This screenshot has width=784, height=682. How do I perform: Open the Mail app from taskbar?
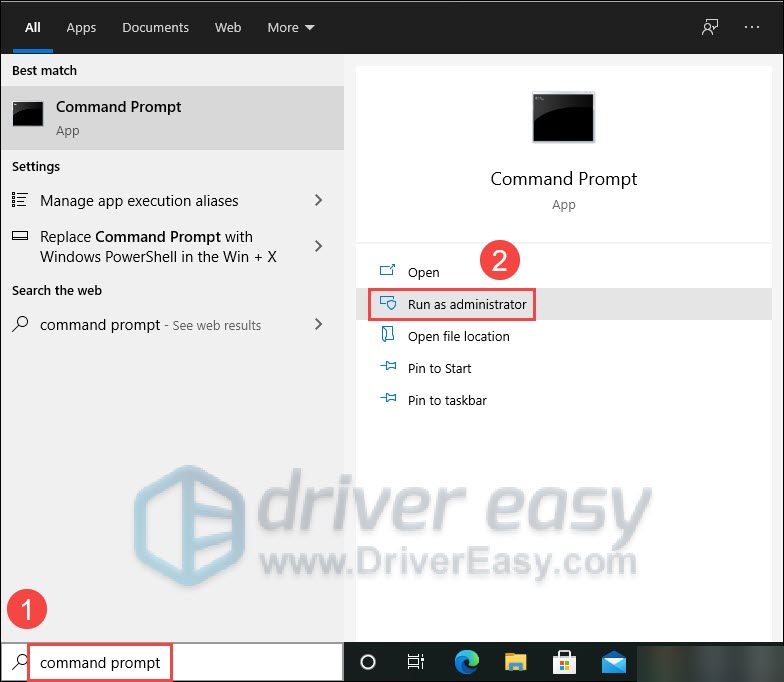tap(613, 662)
